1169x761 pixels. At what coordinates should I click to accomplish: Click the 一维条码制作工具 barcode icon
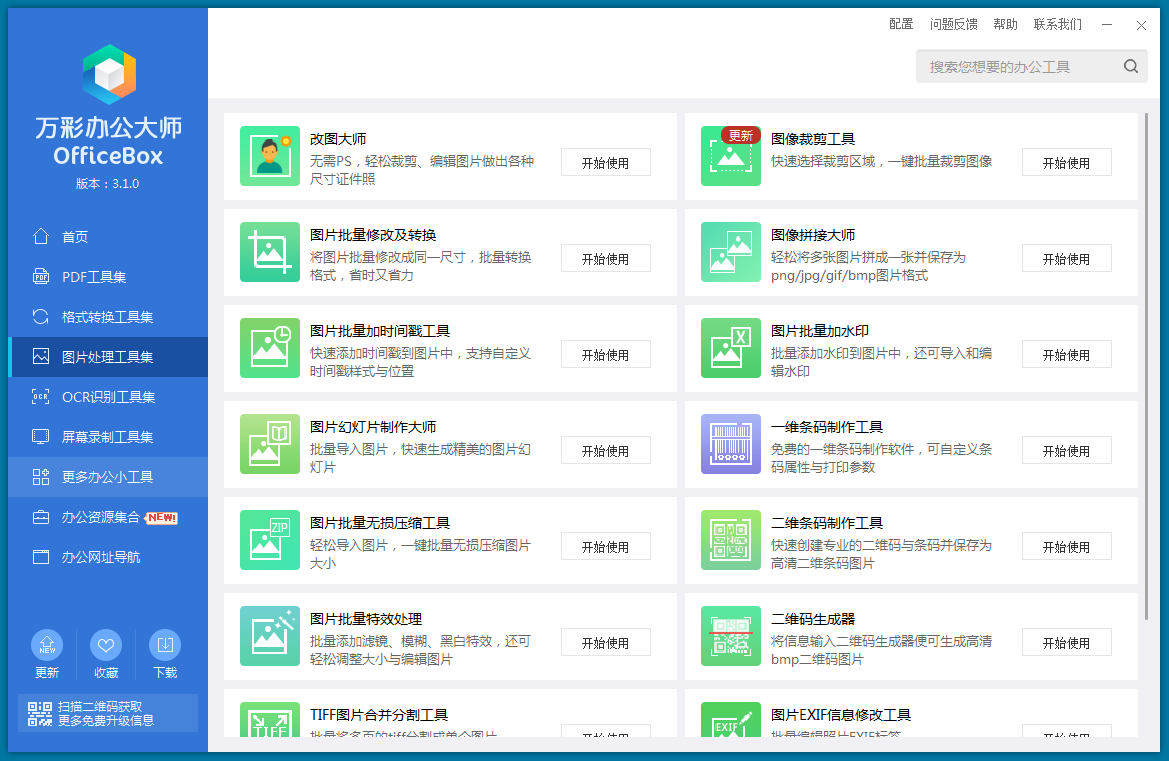coord(731,444)
